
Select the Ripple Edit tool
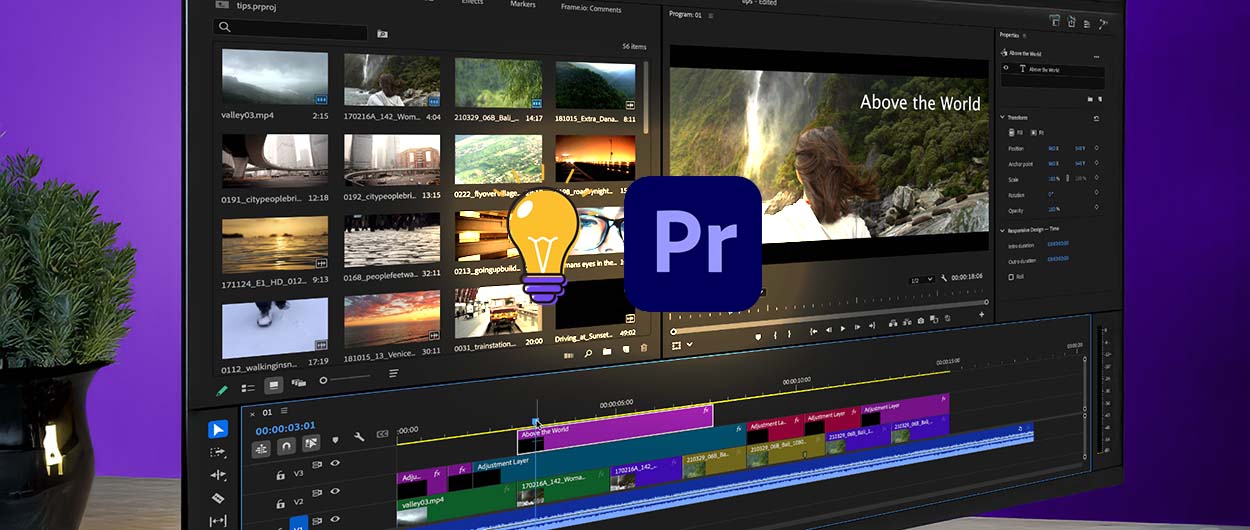click(x=218, y=475)
